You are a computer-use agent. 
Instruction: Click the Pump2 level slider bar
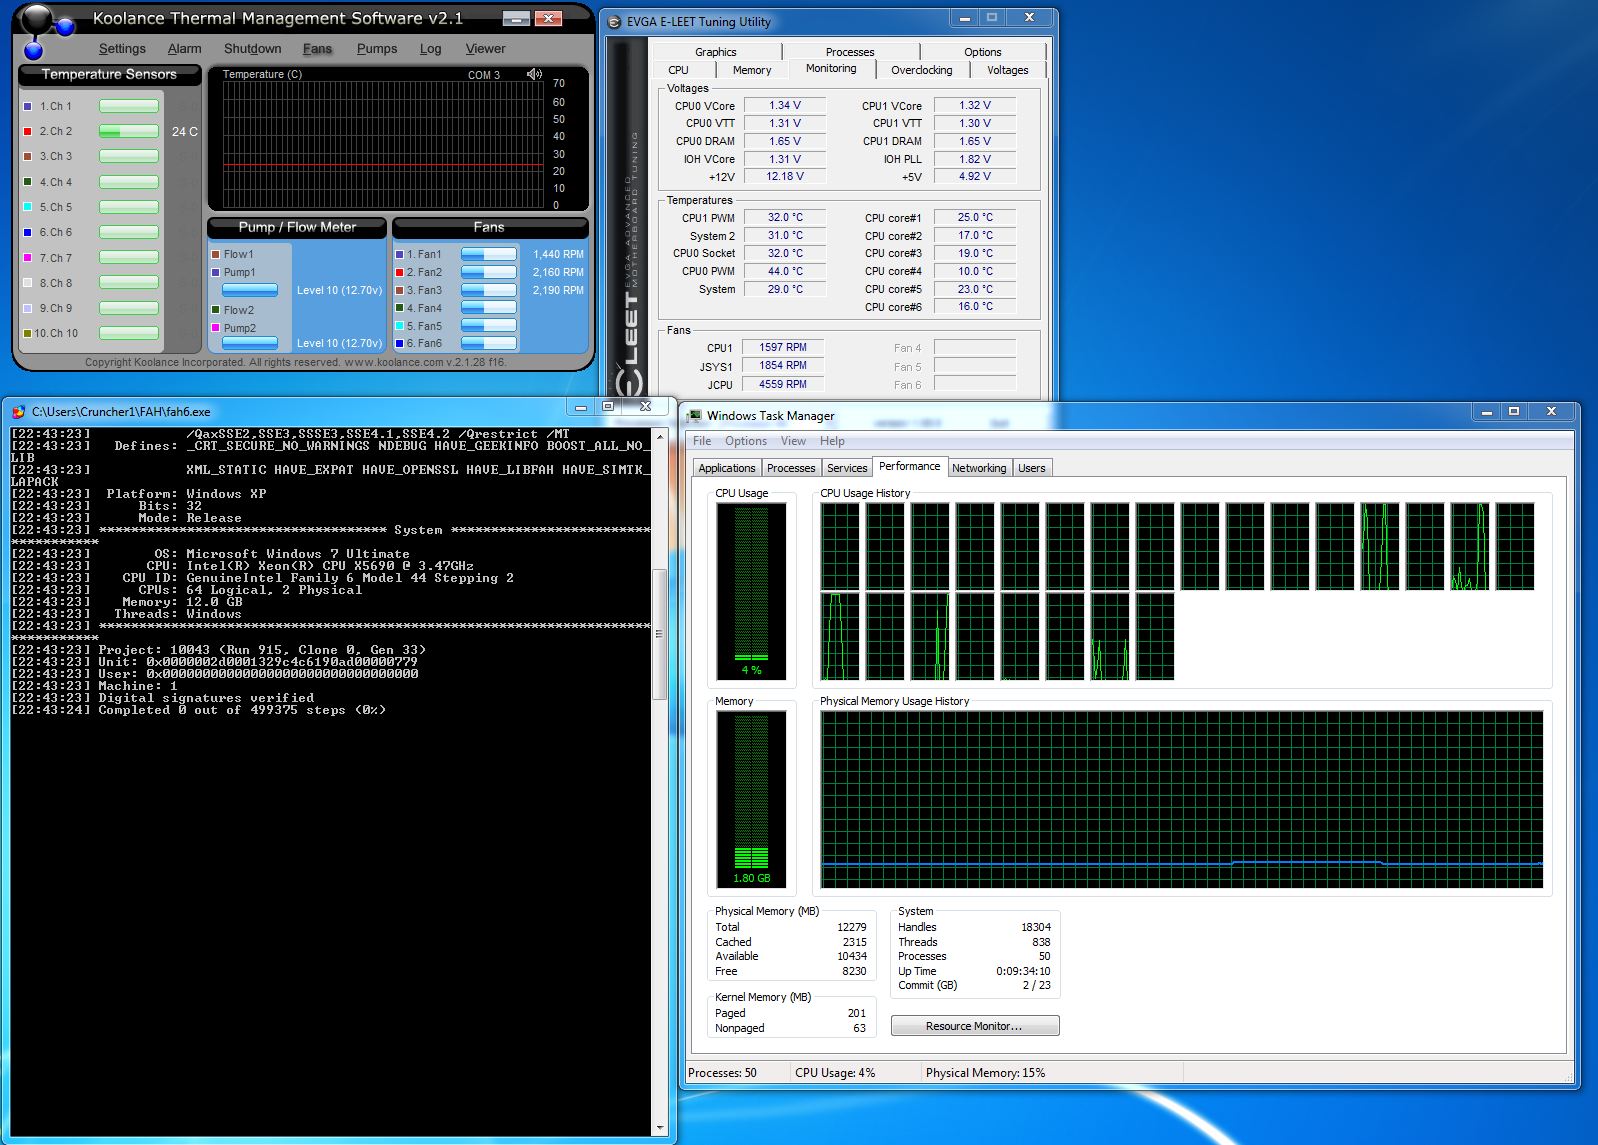(x=250, y=343)
